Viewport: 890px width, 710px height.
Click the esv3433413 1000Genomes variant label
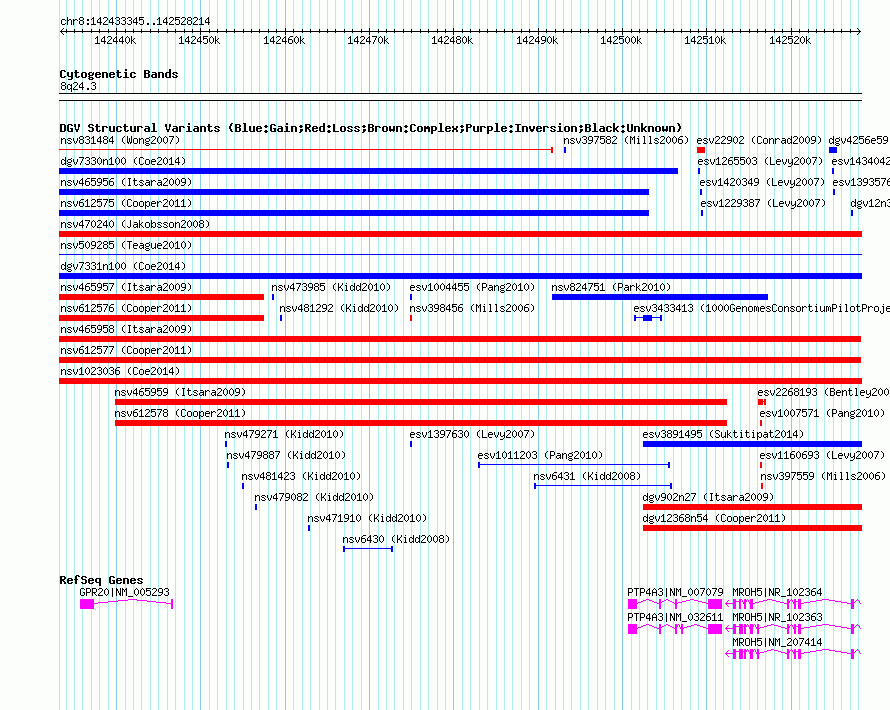click(761, 308)
